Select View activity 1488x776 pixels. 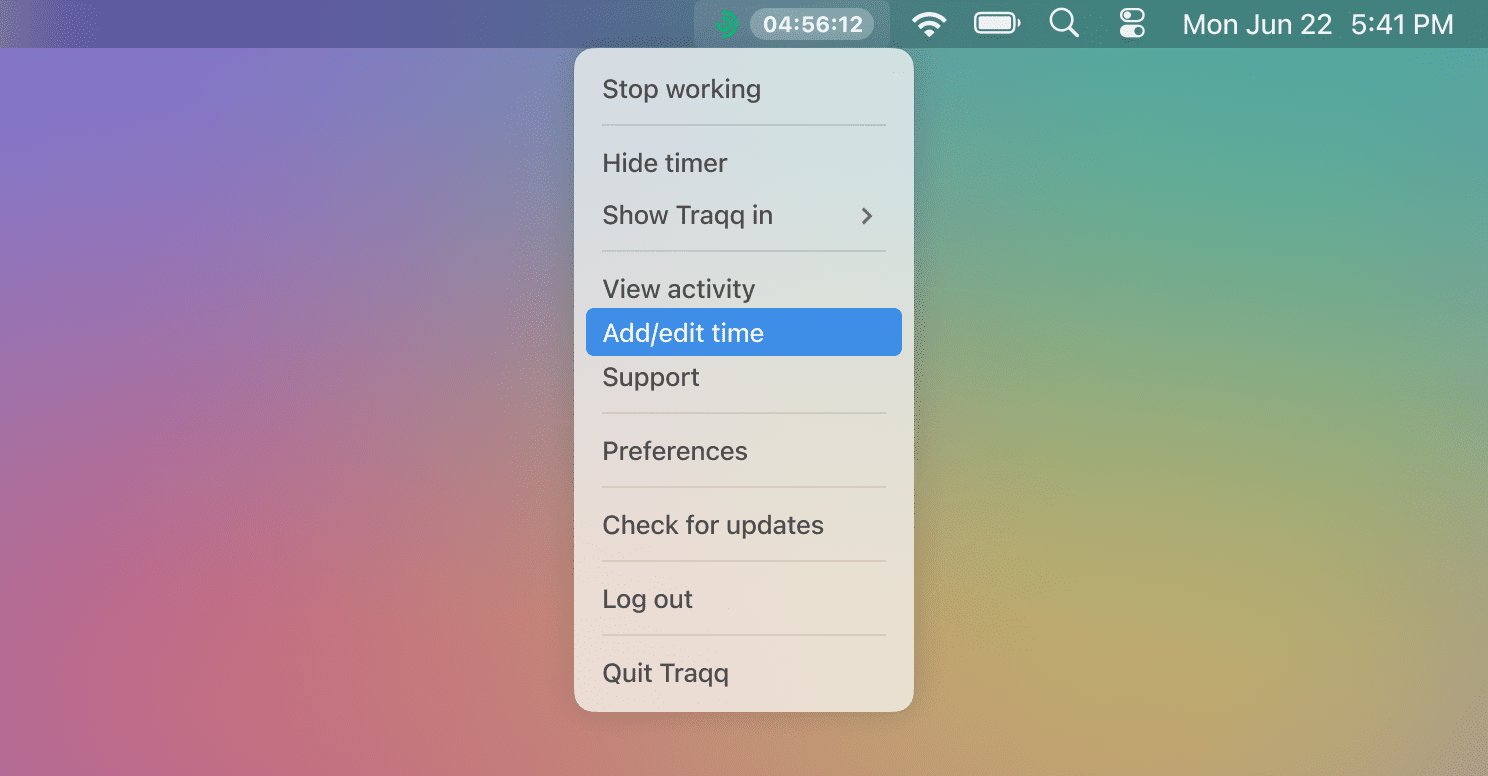pyautogui.click(x=744, y=289)
